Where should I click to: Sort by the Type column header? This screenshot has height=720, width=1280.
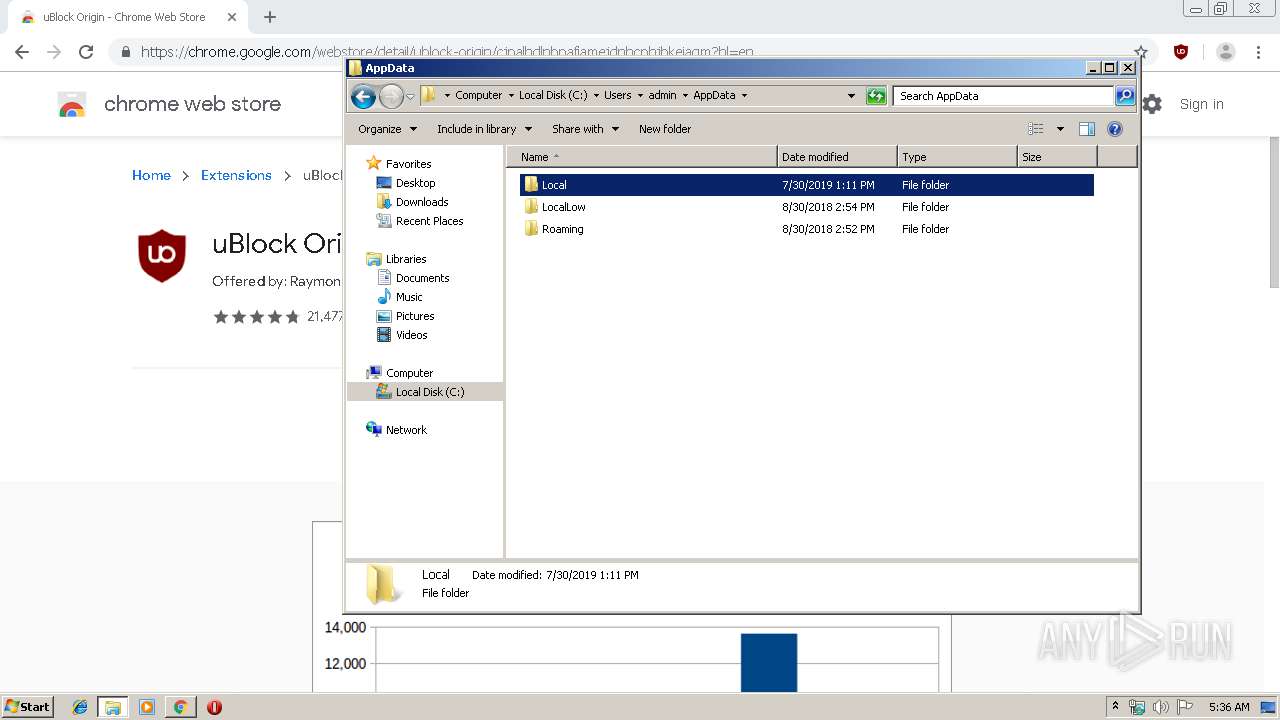[957, 157]
